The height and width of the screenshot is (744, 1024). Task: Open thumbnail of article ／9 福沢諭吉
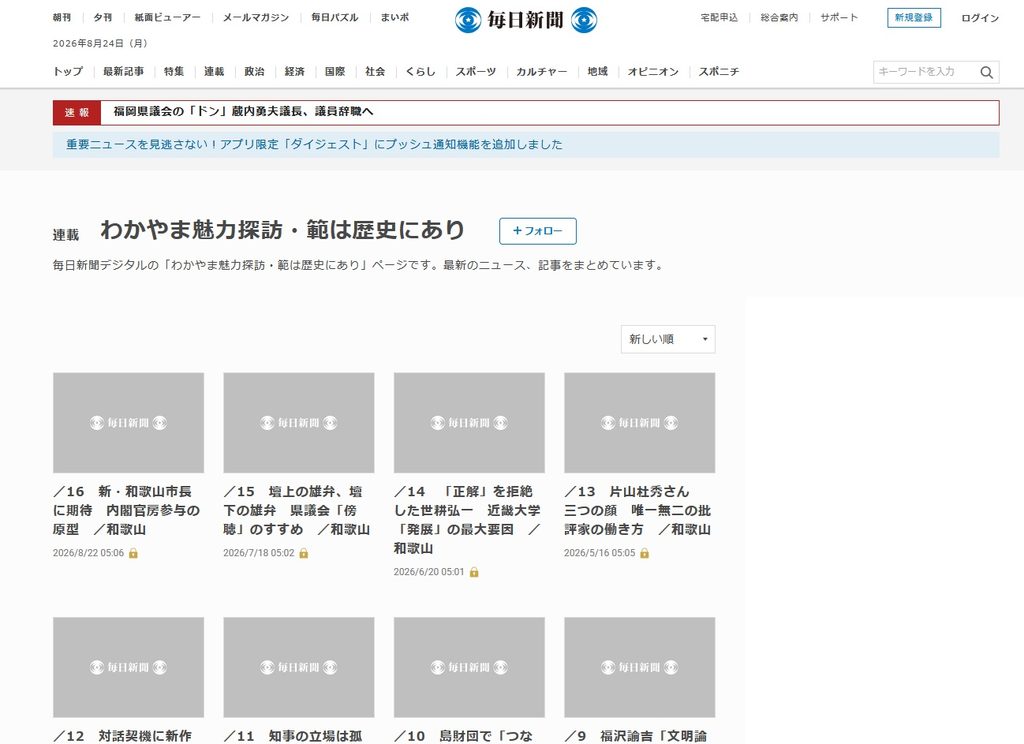(x=639, y=667)
